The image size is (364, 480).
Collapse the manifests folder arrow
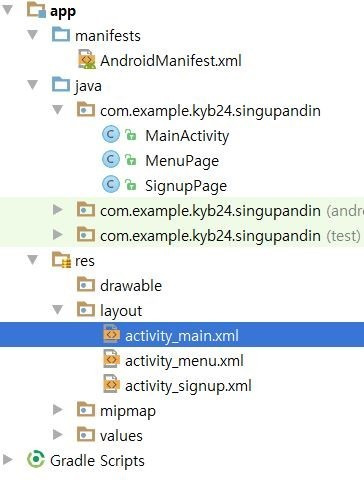(32, 35)
